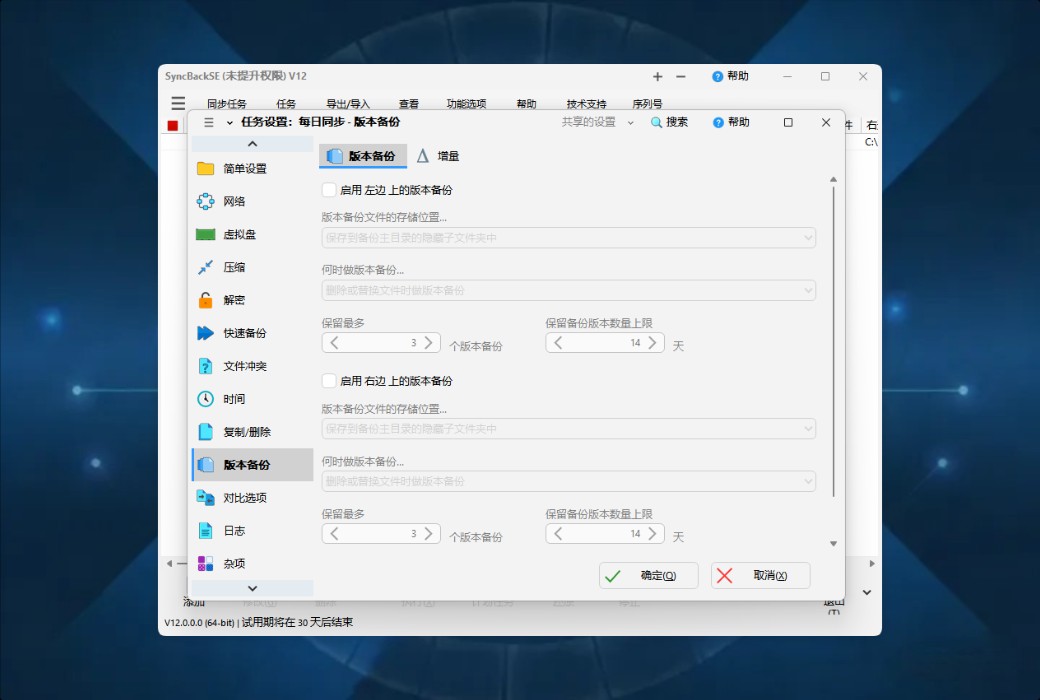1040x700 pixels.
Task: Enable 启用右边上的版本备份 checkbox
Action: coord(329,381)
